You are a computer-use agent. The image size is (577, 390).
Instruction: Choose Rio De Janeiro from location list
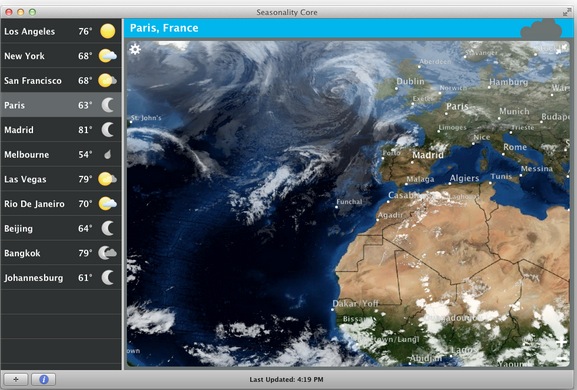(x=61, y=204)
